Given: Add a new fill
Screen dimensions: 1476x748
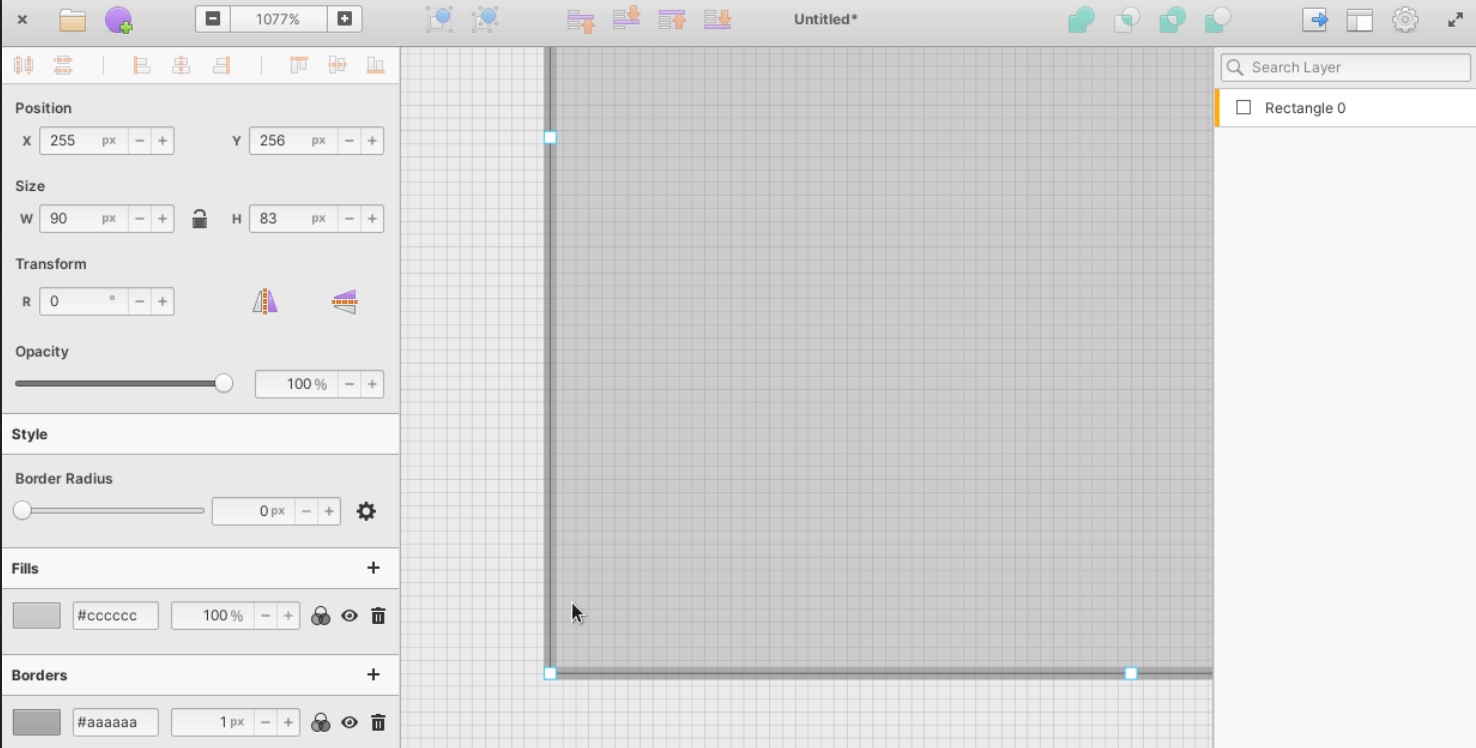Looking at the screenshot, I should pos(373,568).
